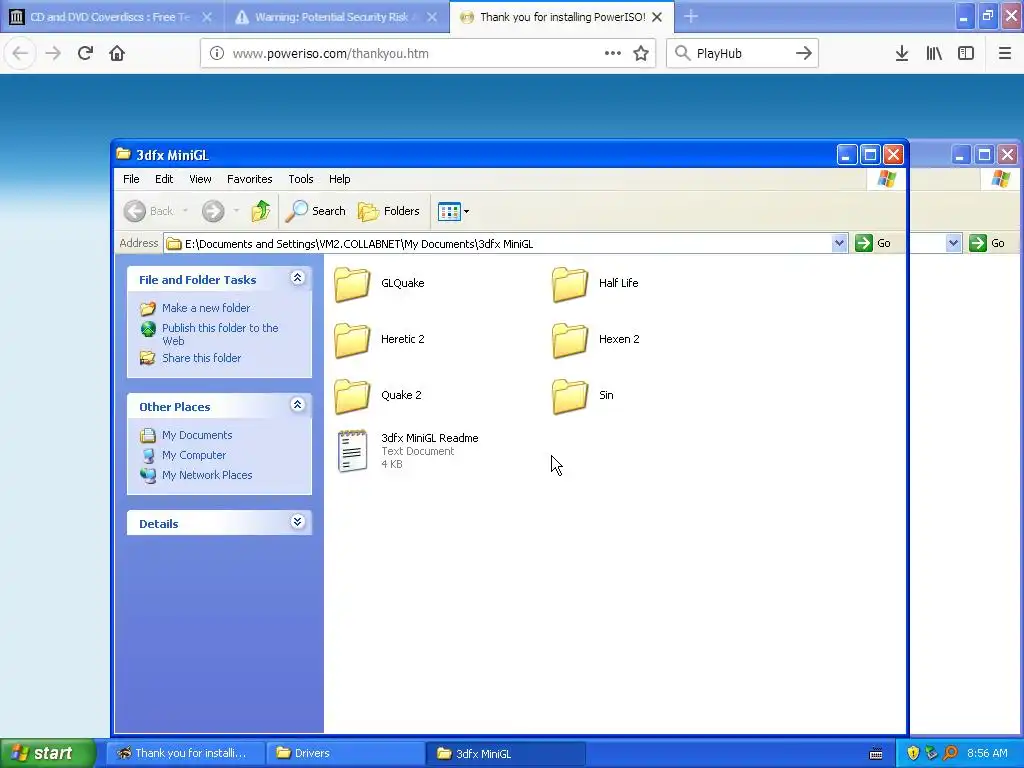The image size is (1024, 768).
Task: Open the Forward history dropdown arrow
Action: pyautogui.click(x=236, y=211)
